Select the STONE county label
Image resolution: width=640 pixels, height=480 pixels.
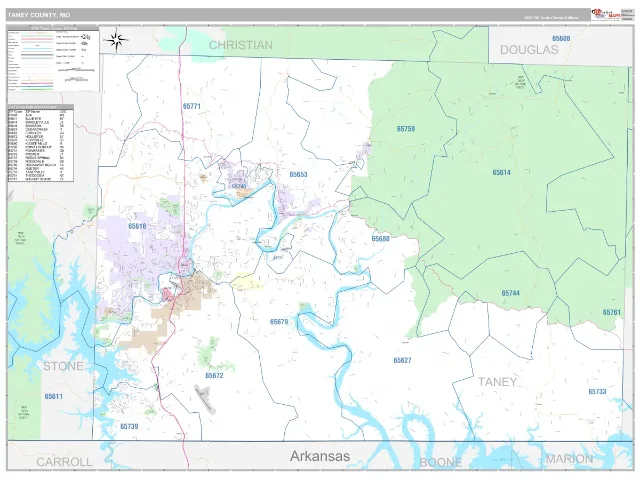(x=63, y=366)
